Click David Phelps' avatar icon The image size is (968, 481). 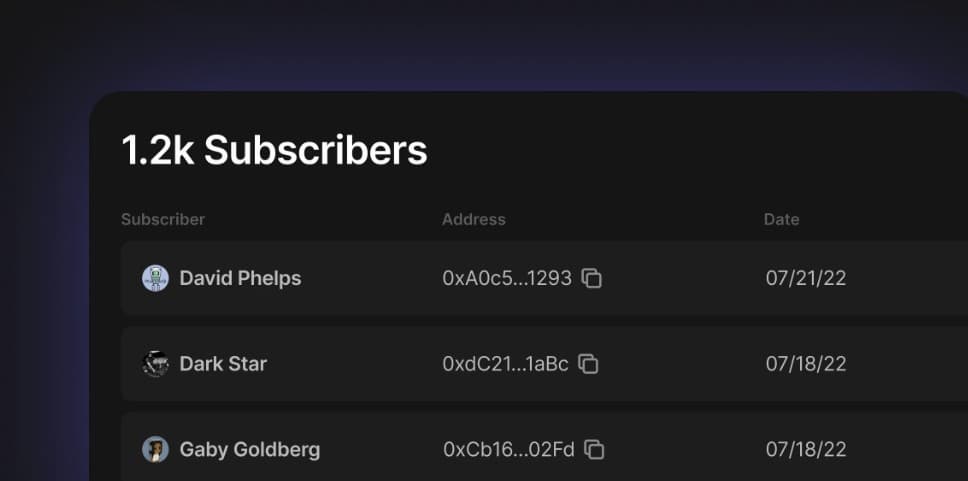coord(155,278)
